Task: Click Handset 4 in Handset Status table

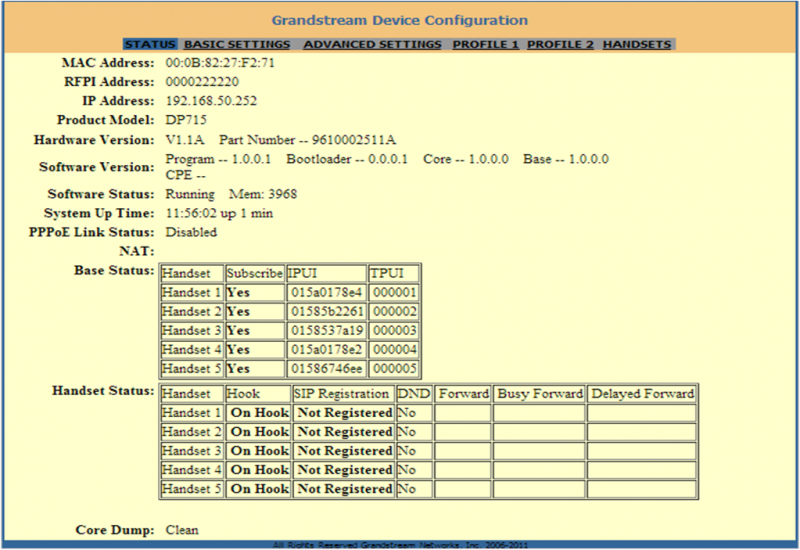Action: tap(192, 470)
